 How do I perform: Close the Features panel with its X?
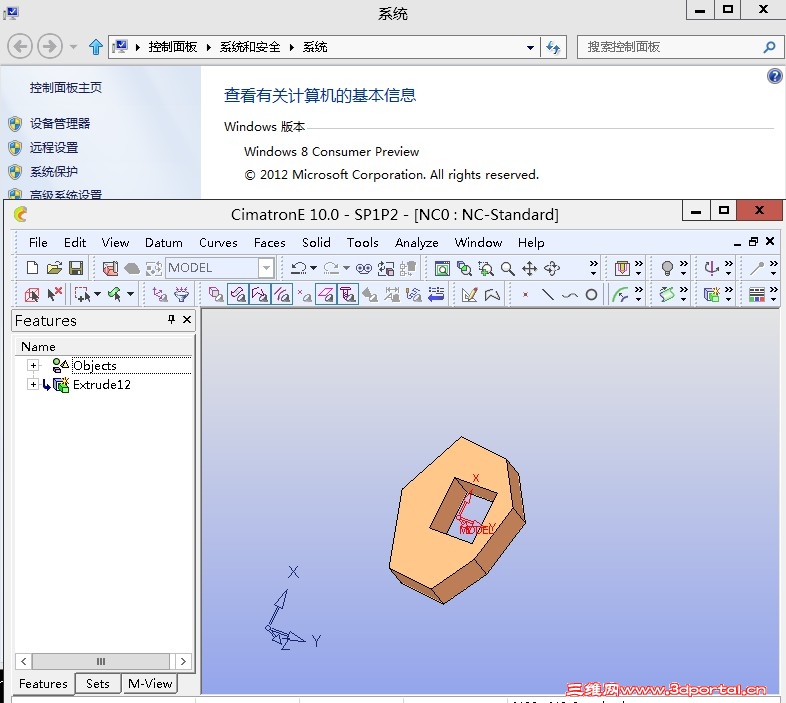click(187, 319)
